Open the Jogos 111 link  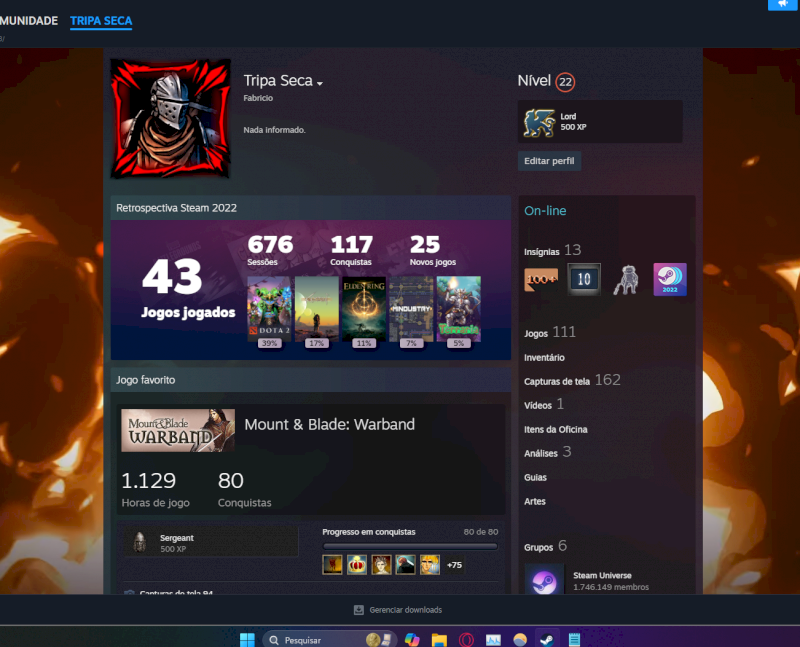click(549, 333)
